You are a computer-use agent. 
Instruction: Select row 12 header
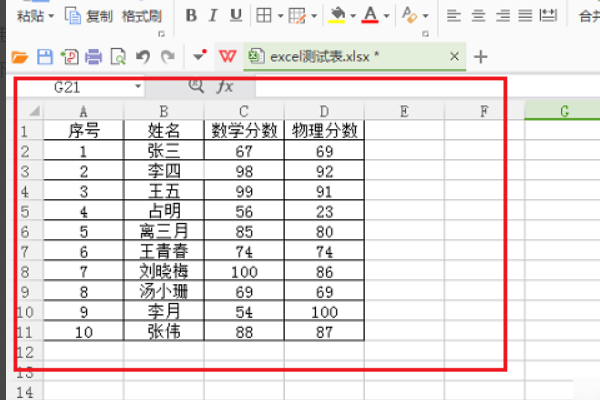tap(25, 352)
